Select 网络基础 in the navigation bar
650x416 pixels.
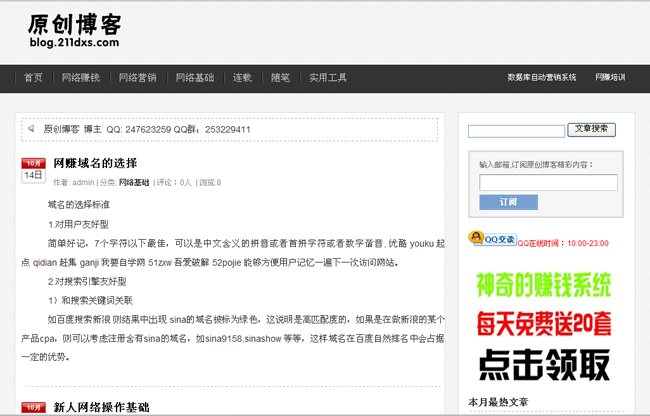[x=195, y=77]
